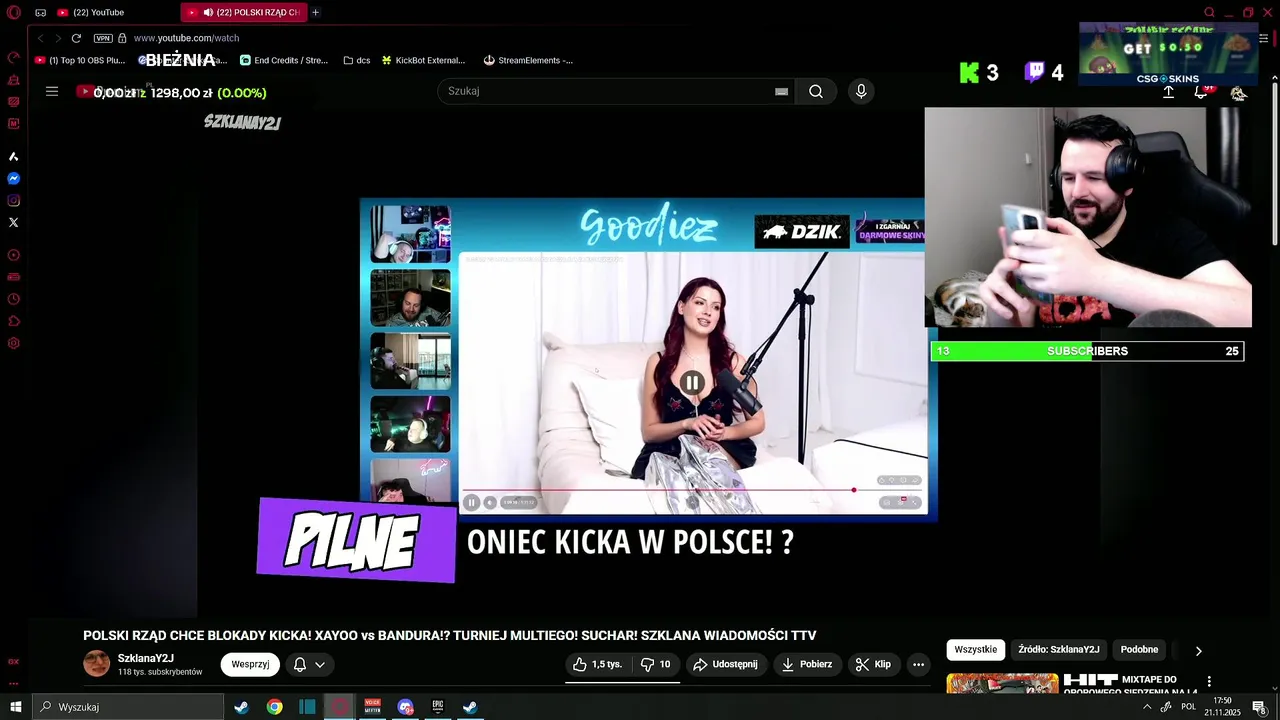Click the 'Pobierz' download button
The image size is (1280, 720).
806,664
